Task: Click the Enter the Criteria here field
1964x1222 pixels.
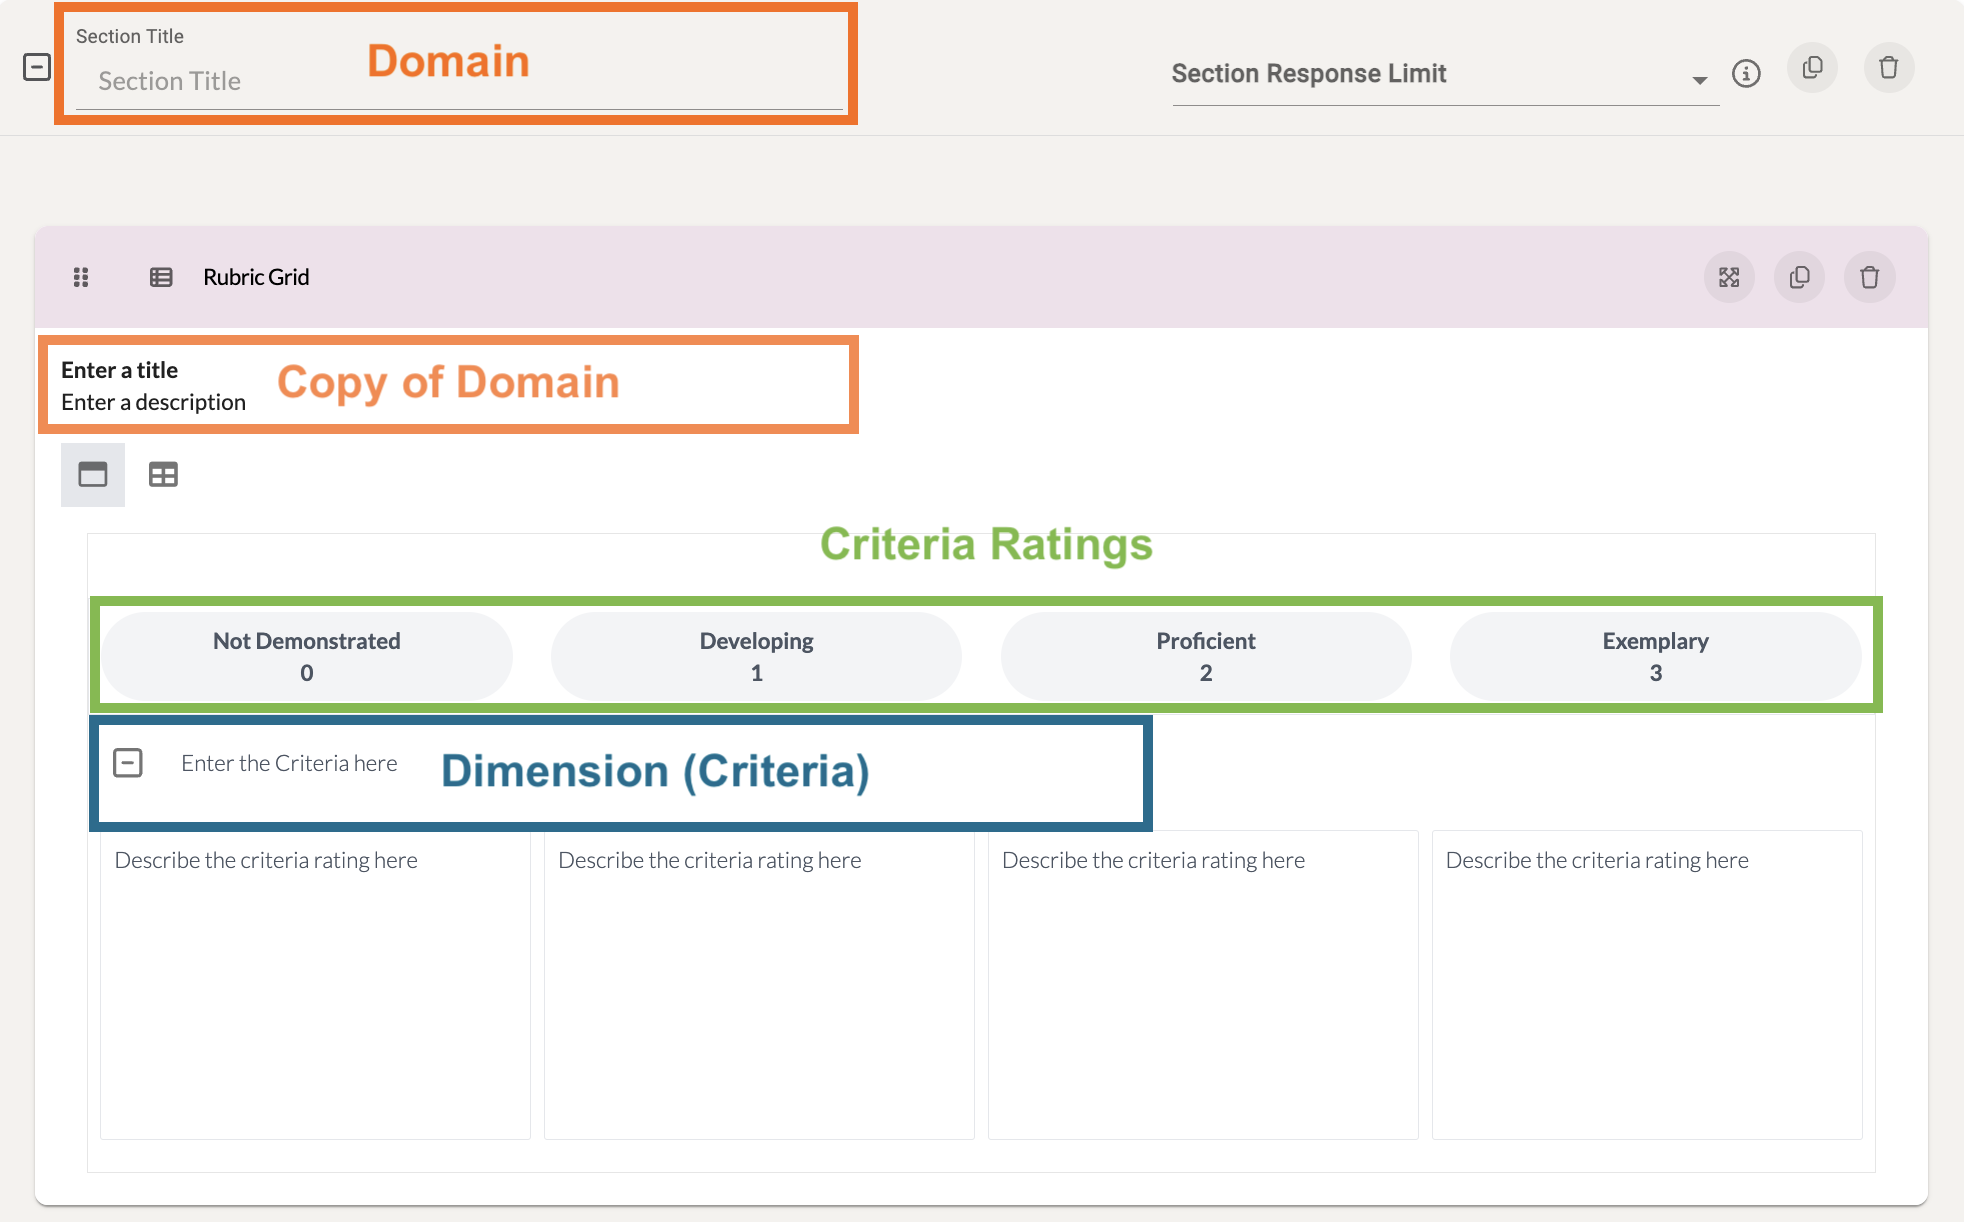Action: (x=289, y=763)
